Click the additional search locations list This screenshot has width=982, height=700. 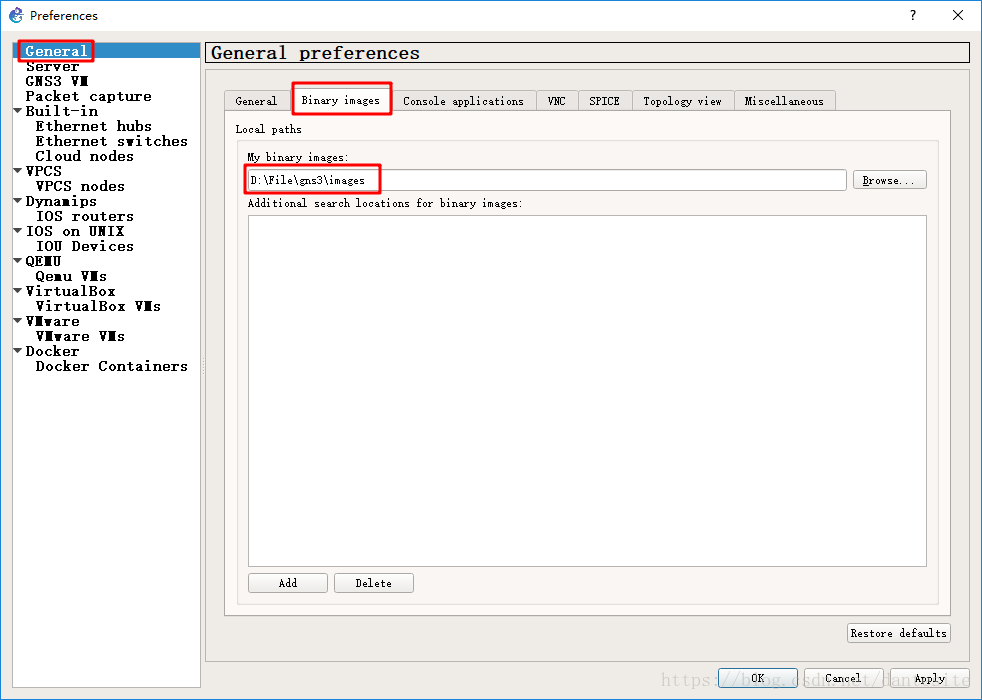(587, 391)
